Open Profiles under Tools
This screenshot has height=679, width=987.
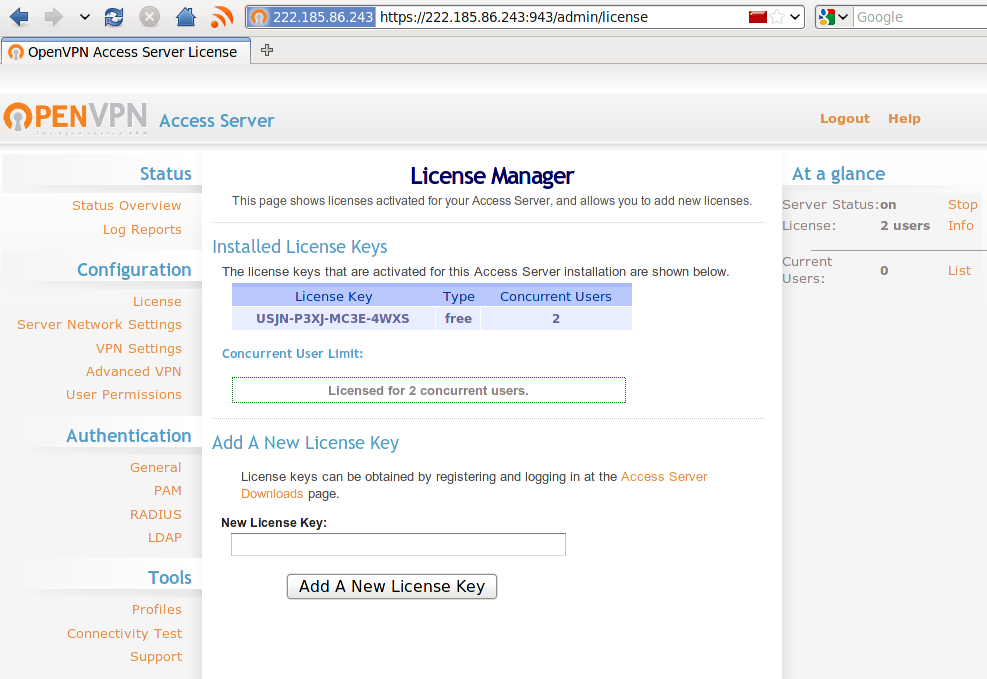click(157, 609)
